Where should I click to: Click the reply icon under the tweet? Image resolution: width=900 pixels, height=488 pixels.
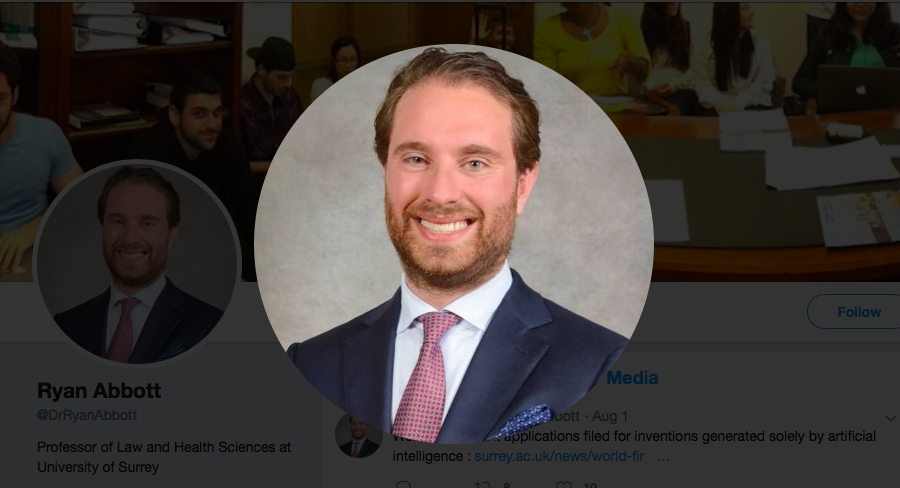(x=404, y=485)
